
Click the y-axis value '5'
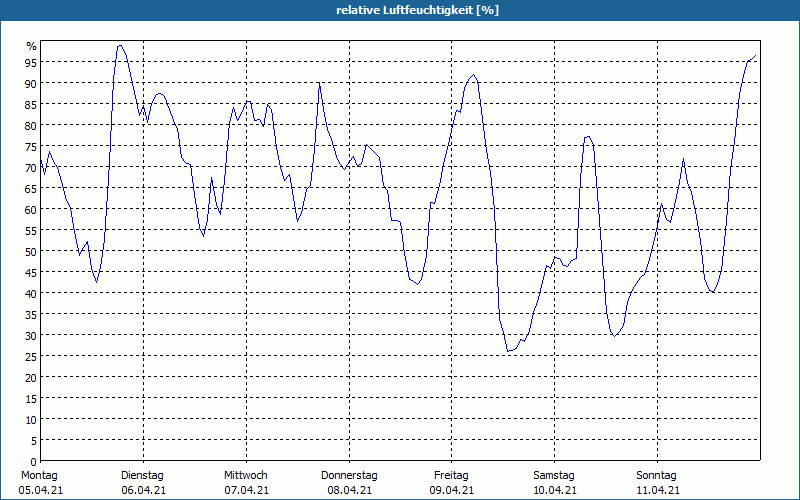tap(34, 440)
